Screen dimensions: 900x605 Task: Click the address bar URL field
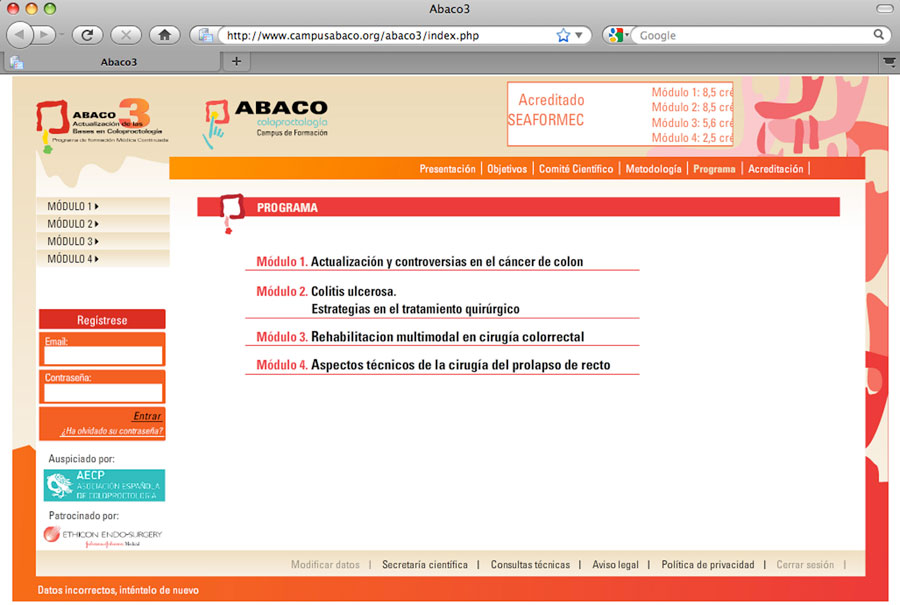pos(389,35)
